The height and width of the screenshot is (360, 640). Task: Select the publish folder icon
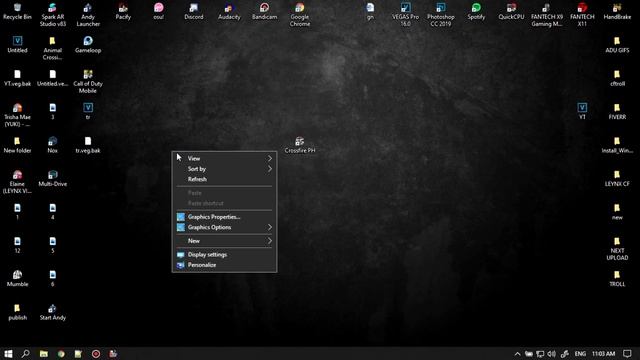[17, 312]
